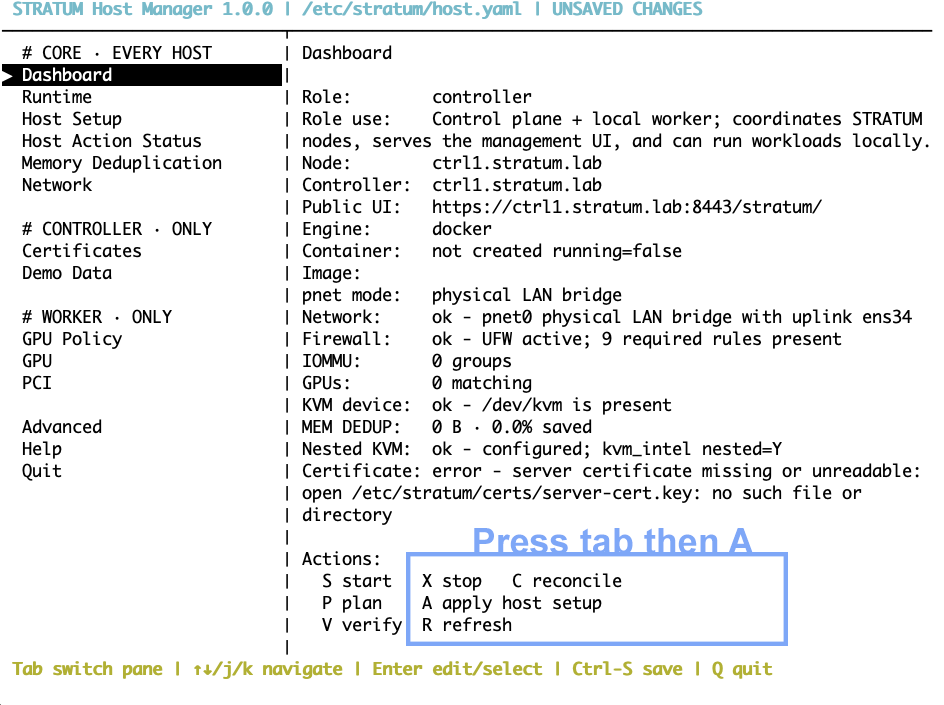Click the 'Ctrl-S save' footer hint
Screen dimensions: 944x705
pos(627,669)
